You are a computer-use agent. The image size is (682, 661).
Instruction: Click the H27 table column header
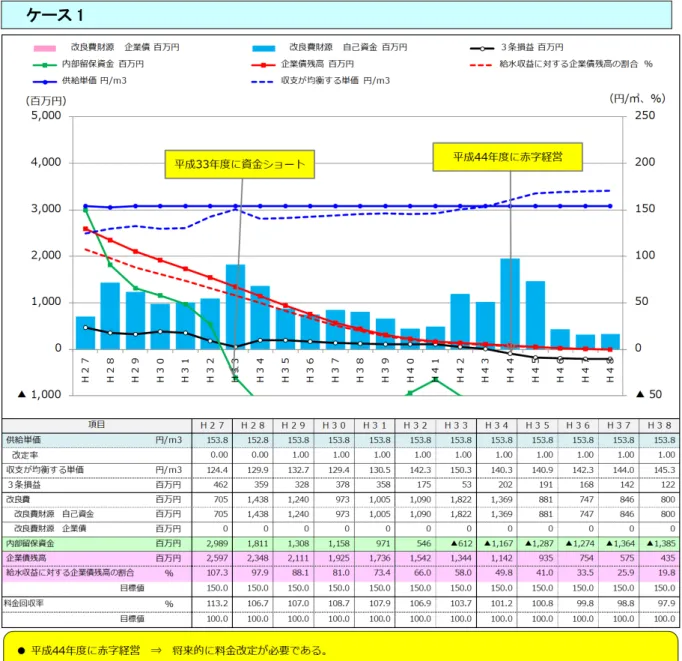pos(212,425)
